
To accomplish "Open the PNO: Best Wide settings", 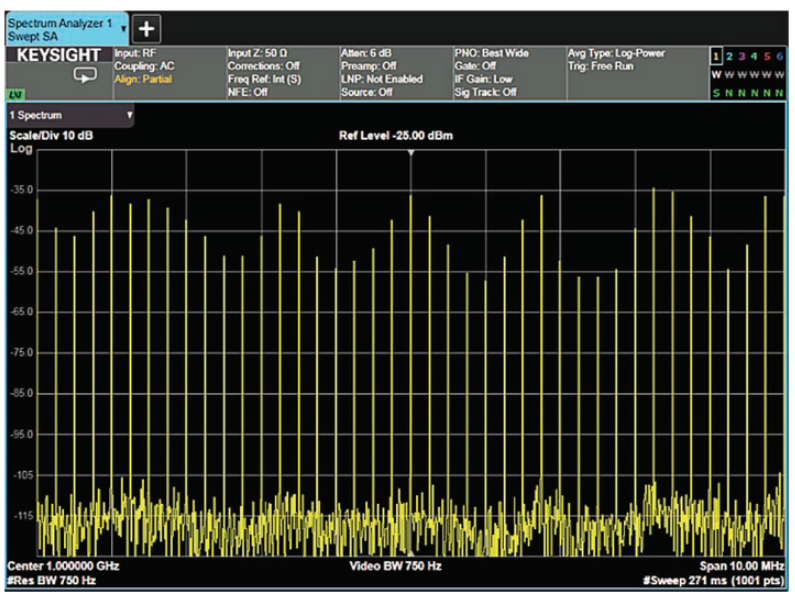I will pyautogui.click(x=491, y=53).
